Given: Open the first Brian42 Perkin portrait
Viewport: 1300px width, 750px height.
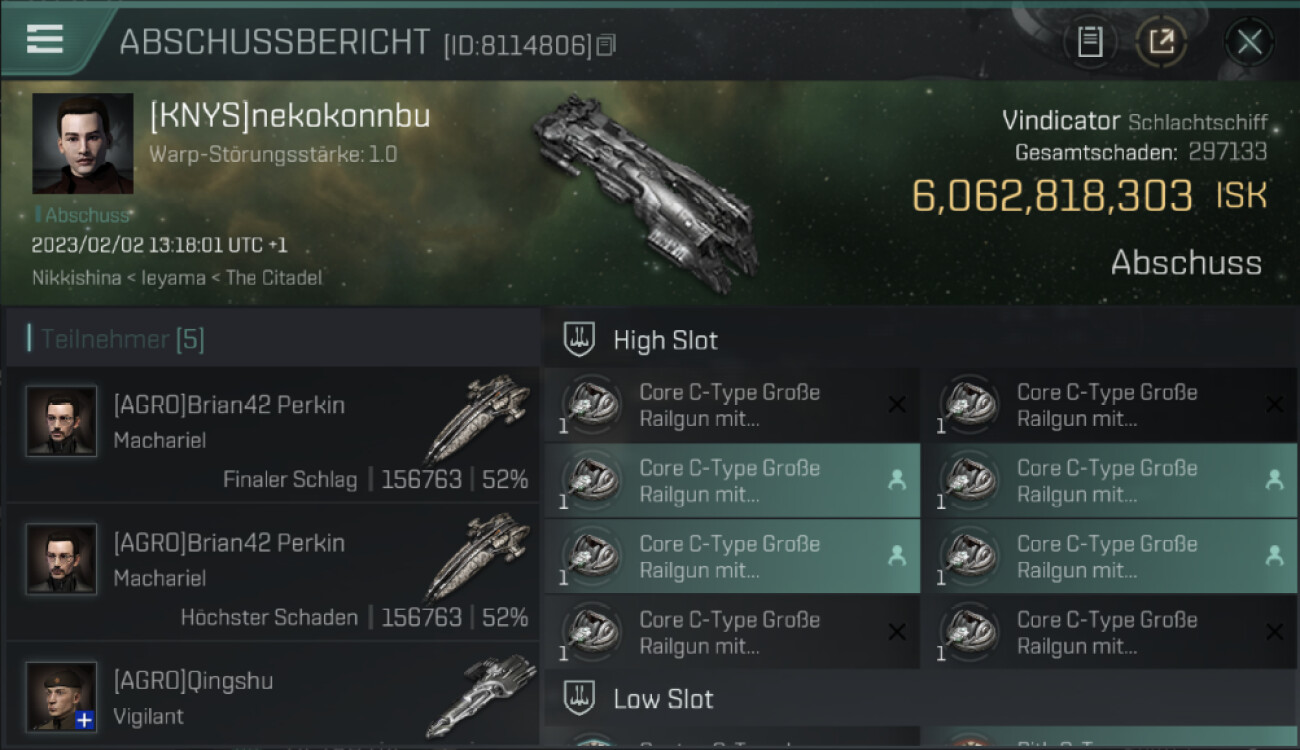Looking at the screenshot, I should pyautogui.click(x=62, y=421).
